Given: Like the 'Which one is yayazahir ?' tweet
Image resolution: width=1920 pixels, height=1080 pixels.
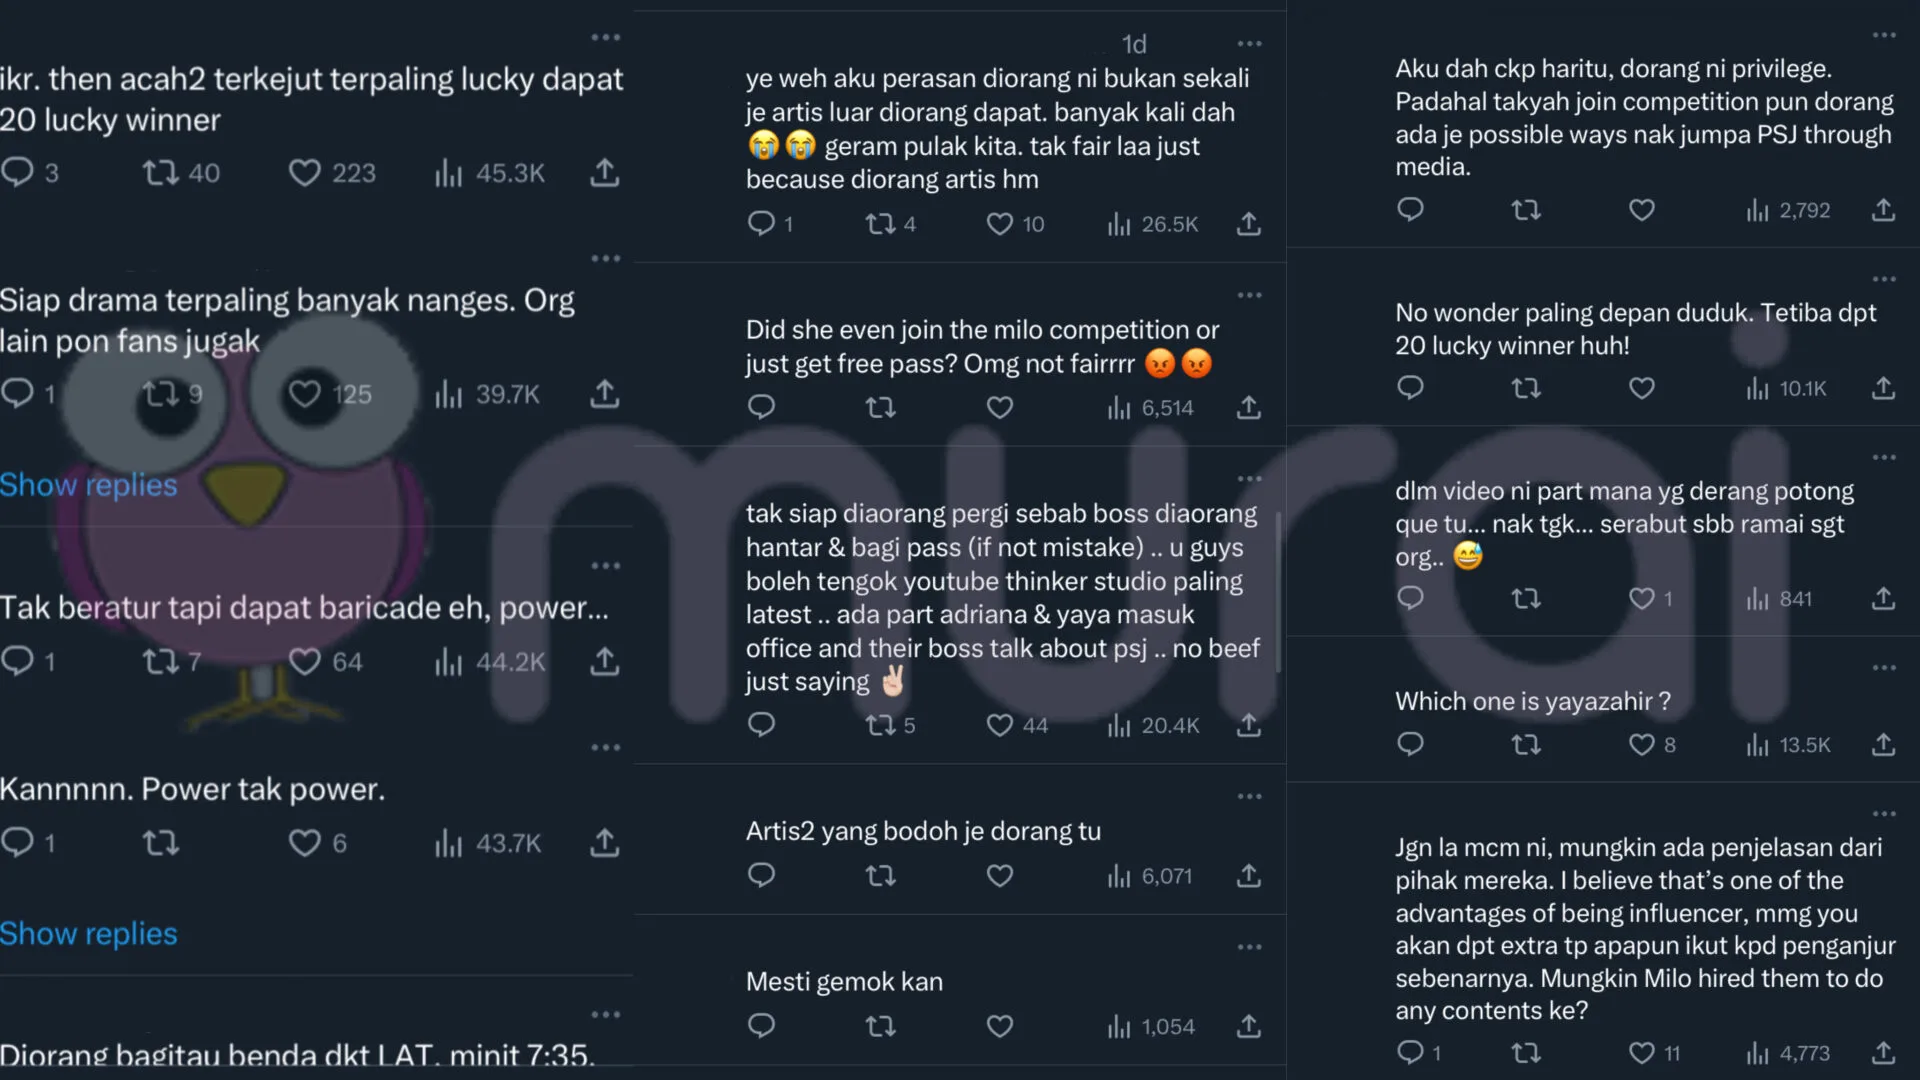Looking at the screenshot, I should 1641,745.
